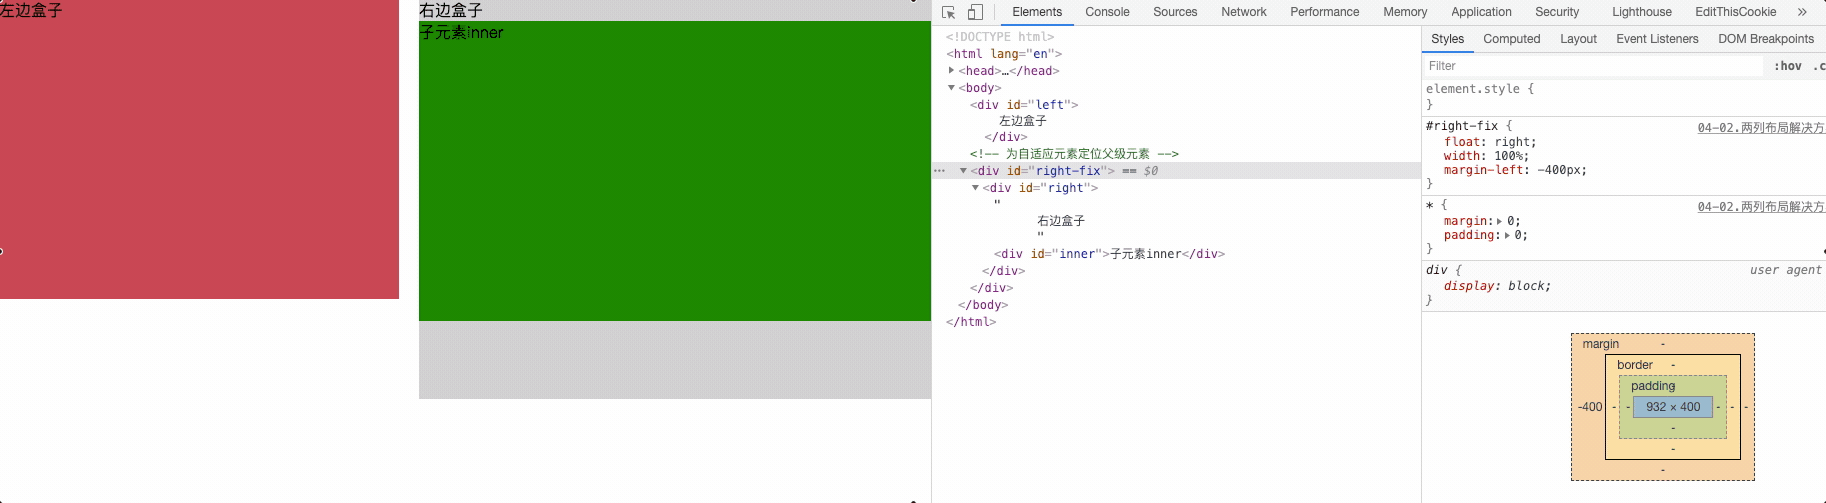Click the 932 × 400 content box
This screenshot has width=1826, height=503.
1672,407
